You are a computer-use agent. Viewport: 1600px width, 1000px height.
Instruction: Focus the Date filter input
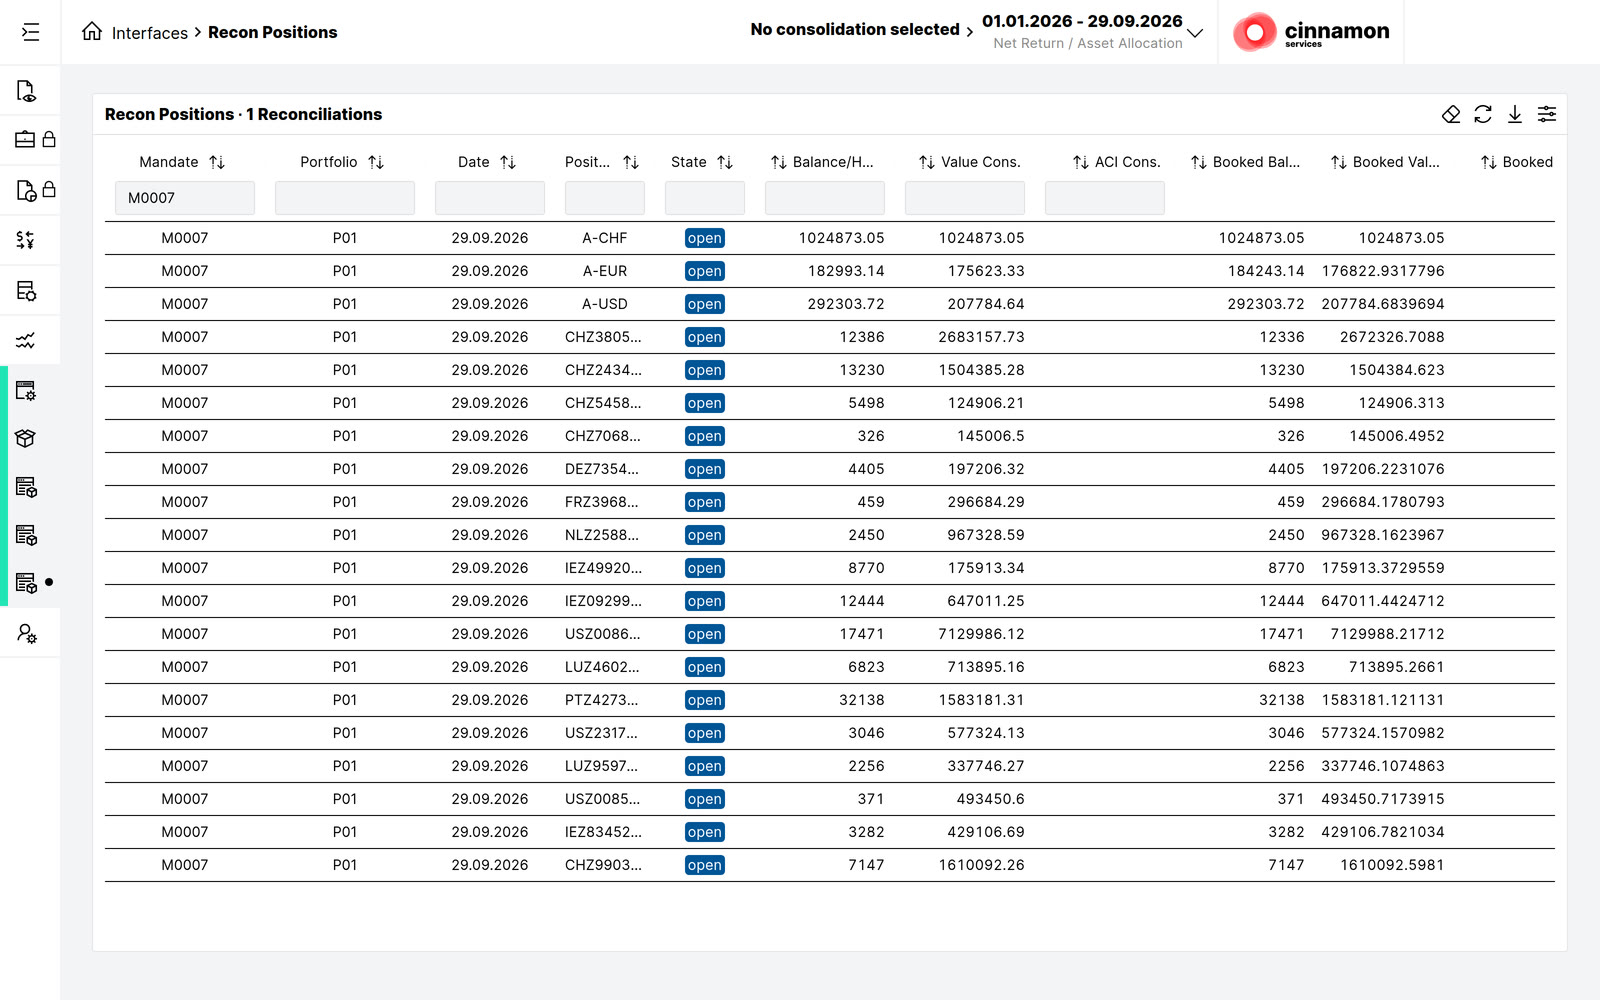click(490, 198)
